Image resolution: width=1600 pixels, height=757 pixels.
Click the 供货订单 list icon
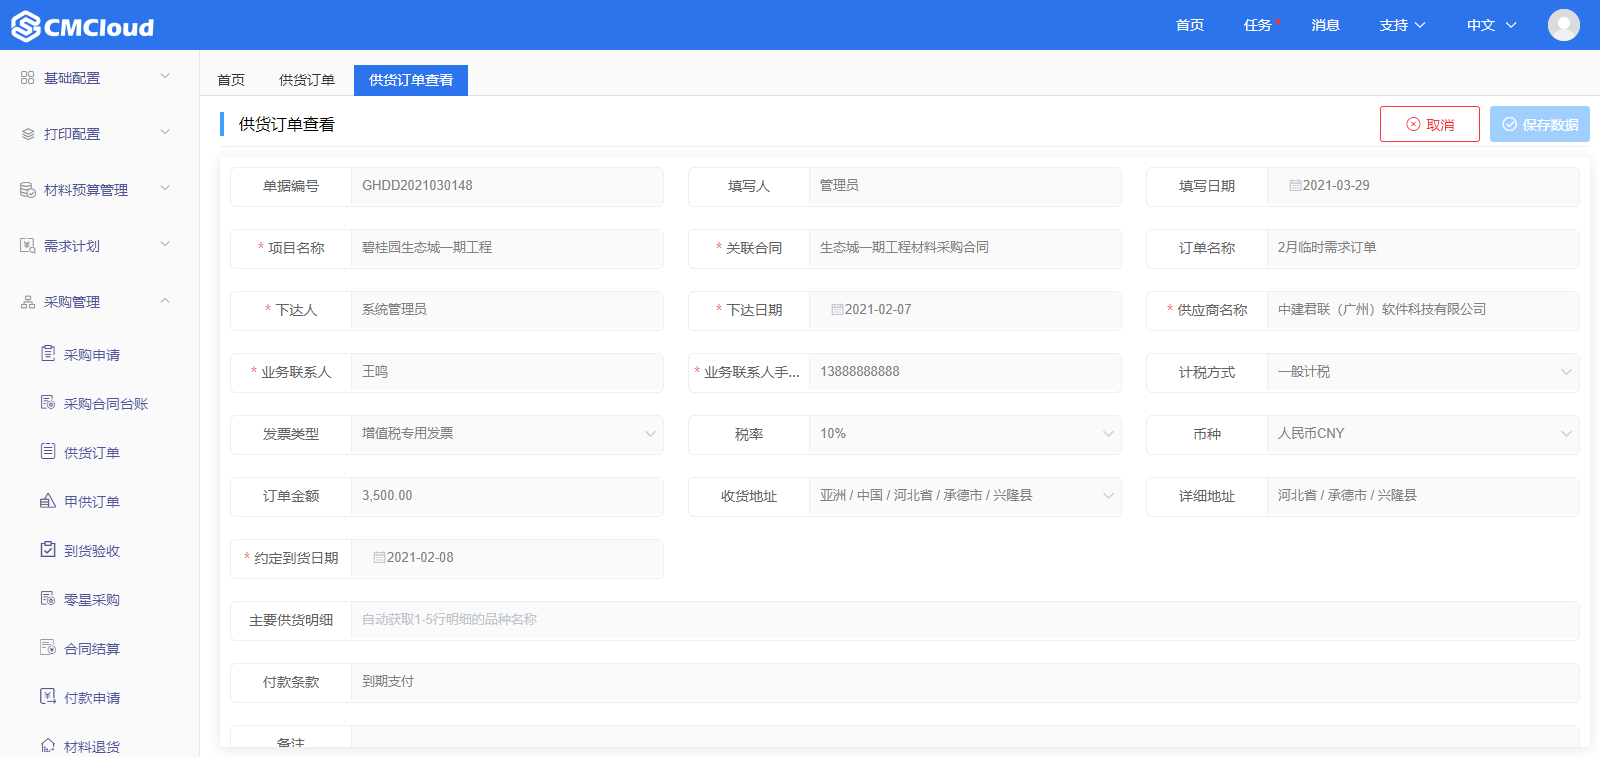coord(48,451)
